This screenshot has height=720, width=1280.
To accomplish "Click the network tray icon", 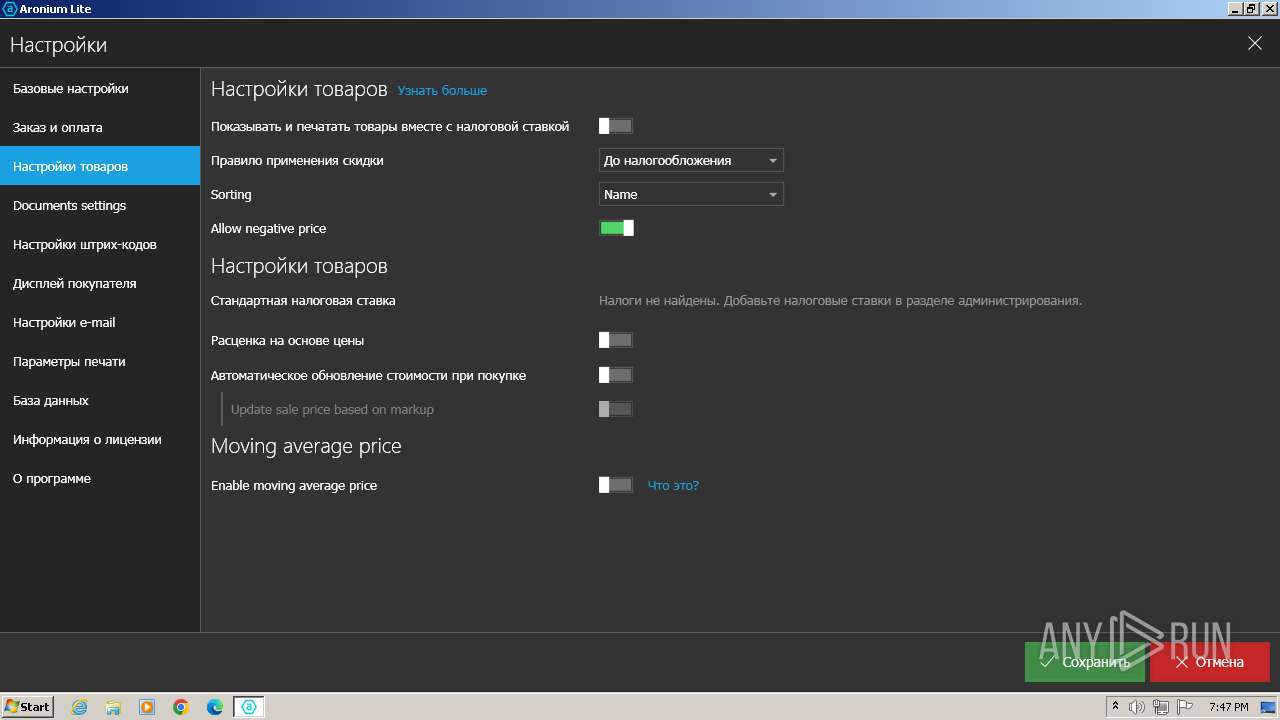I will (x=1160, y=707).
